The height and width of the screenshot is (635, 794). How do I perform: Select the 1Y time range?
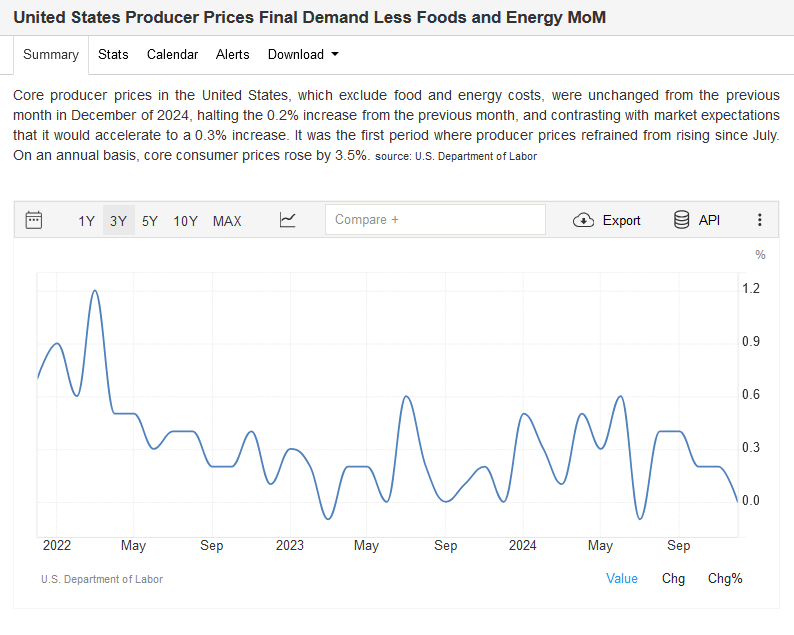pyautogui.click(x=86, y=221)
